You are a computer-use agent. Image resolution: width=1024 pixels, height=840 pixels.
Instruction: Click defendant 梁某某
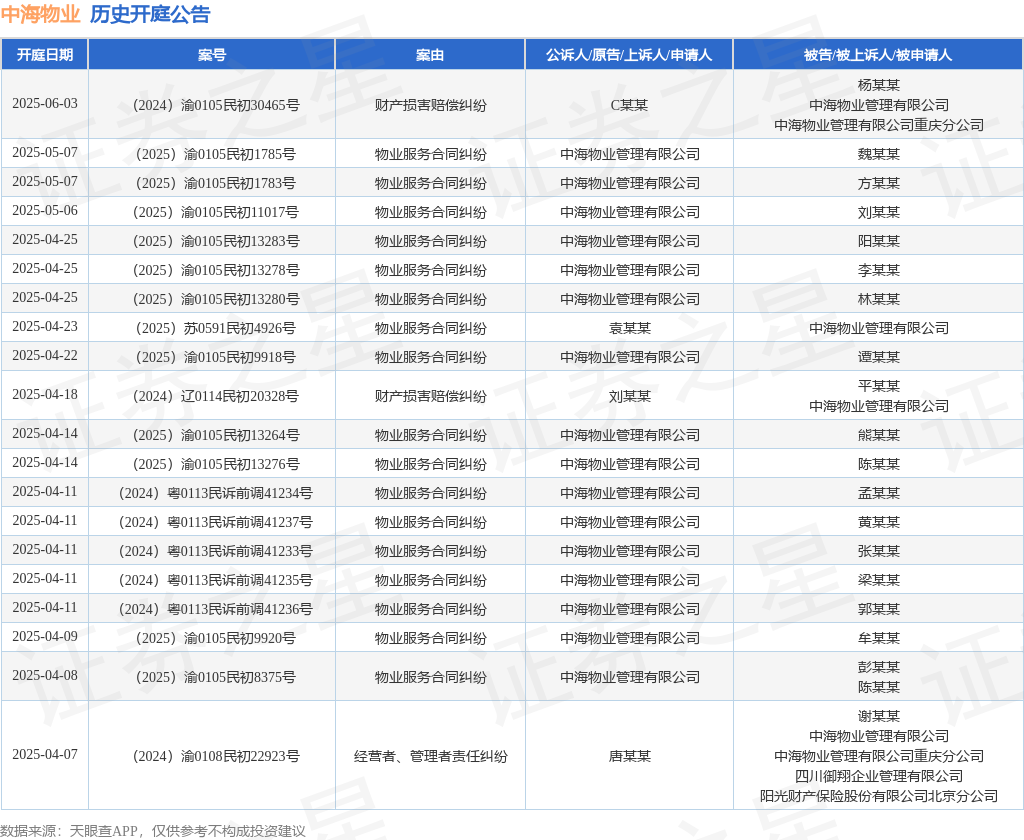pyautogui.click(x=878, y=580)
